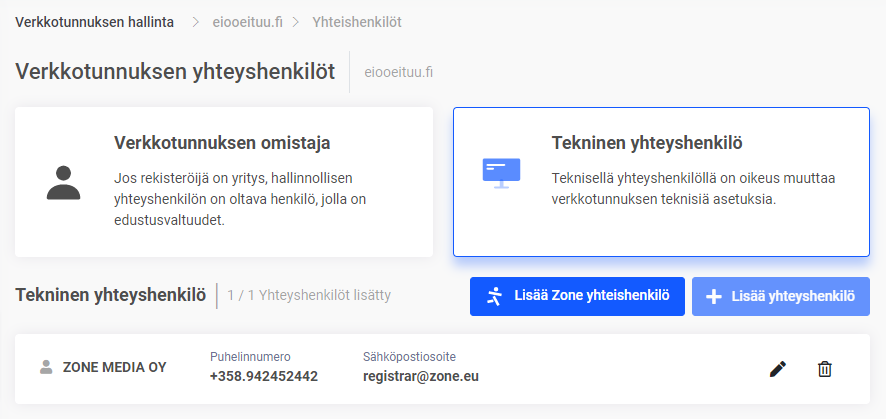Select the Verkkotunnuksen omistaja card

[224, 182]
